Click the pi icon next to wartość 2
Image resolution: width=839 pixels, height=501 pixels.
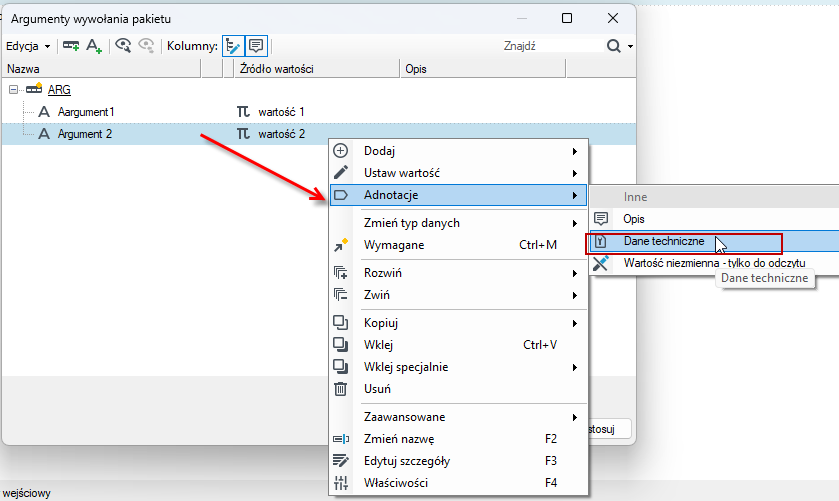point(243,134)
